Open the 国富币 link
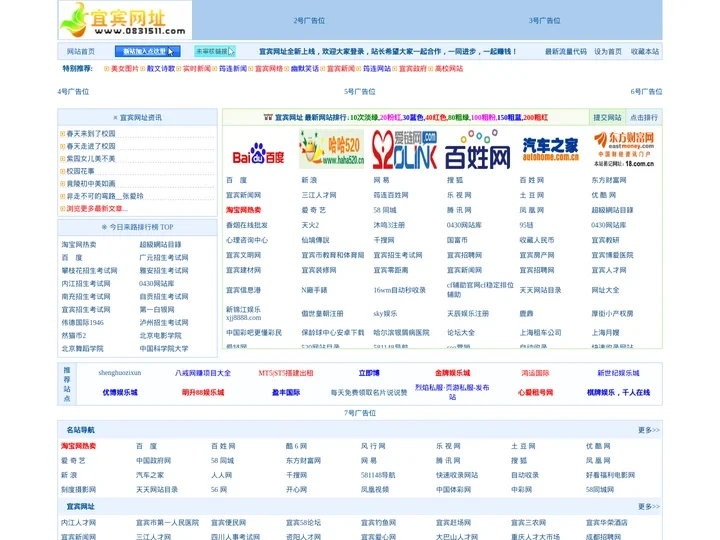The height and width of the screenshot is (540, 720). coord(457,240)
